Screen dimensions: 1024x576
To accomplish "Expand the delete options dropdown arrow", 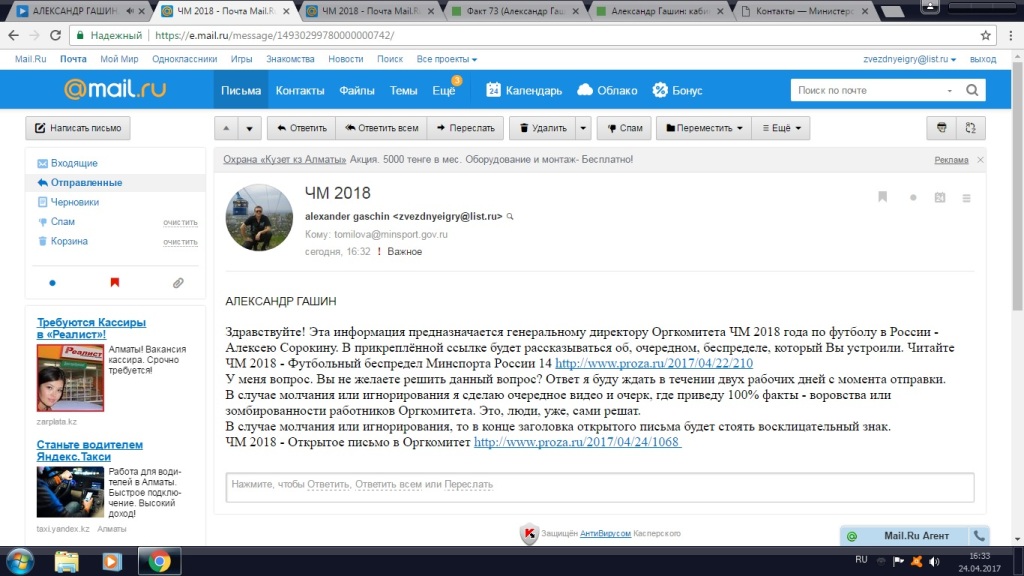I will (583, 128).
